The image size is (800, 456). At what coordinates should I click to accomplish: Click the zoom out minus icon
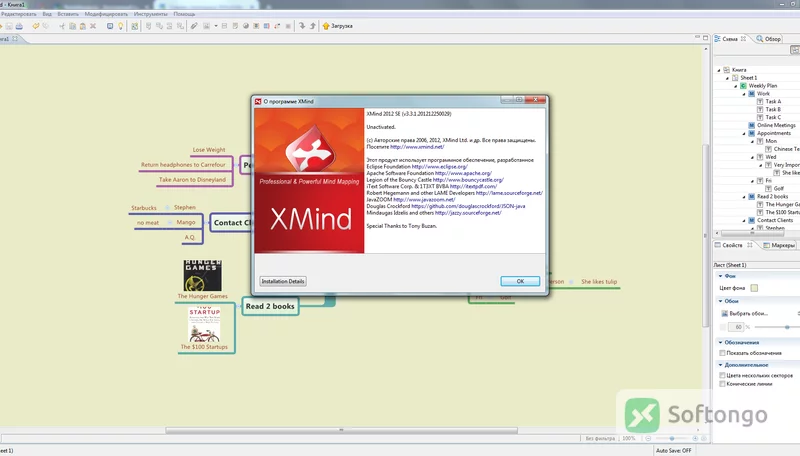(x=648, y=438)
